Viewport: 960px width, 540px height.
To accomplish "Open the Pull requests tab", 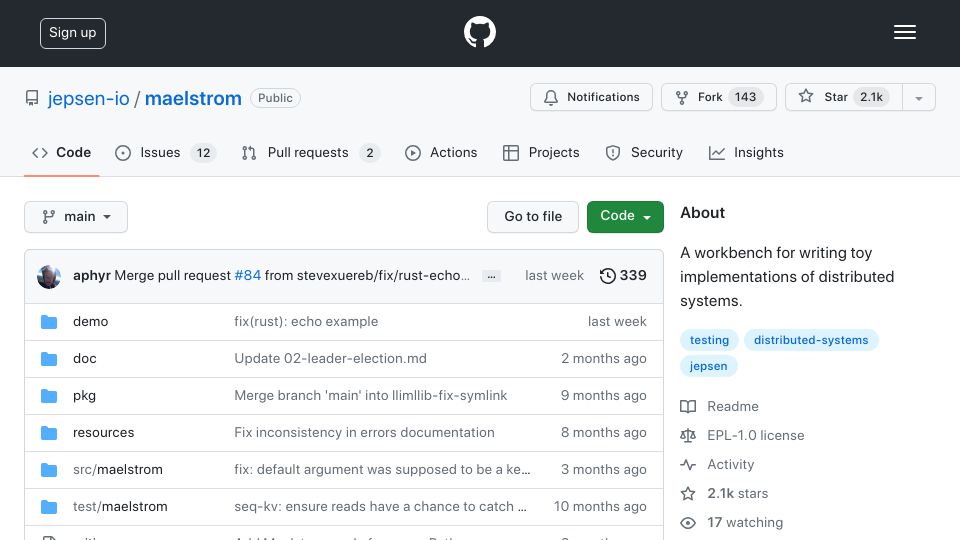I will (x=310, y=152).
